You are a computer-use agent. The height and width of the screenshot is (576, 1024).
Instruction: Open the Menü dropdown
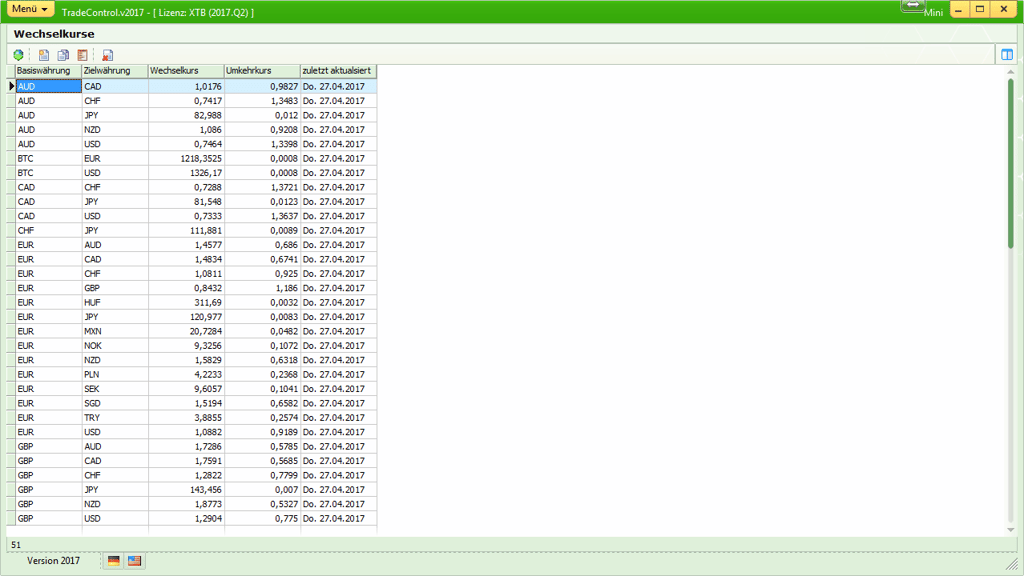30,9
